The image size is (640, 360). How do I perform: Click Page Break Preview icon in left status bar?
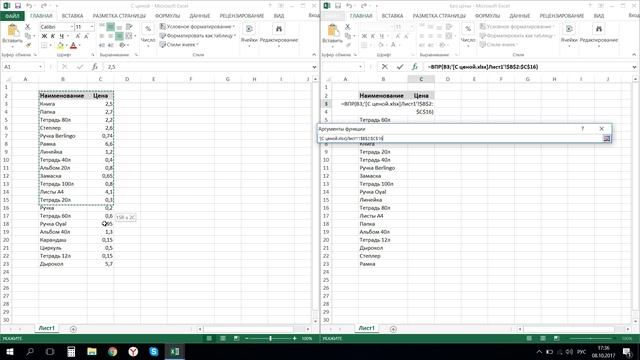tap(236, 338)
